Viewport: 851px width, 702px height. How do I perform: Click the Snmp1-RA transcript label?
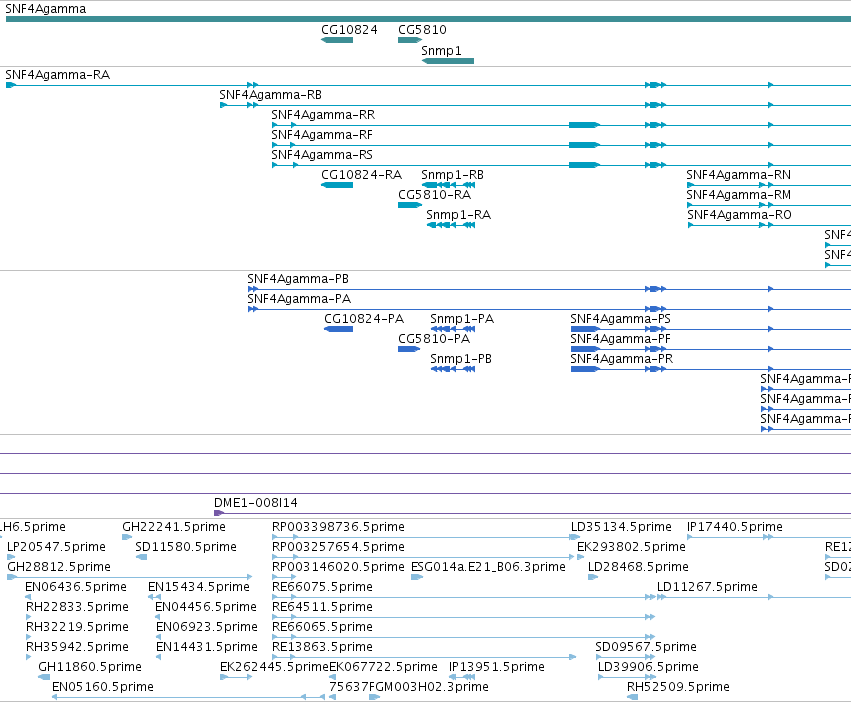pos(459,215)
